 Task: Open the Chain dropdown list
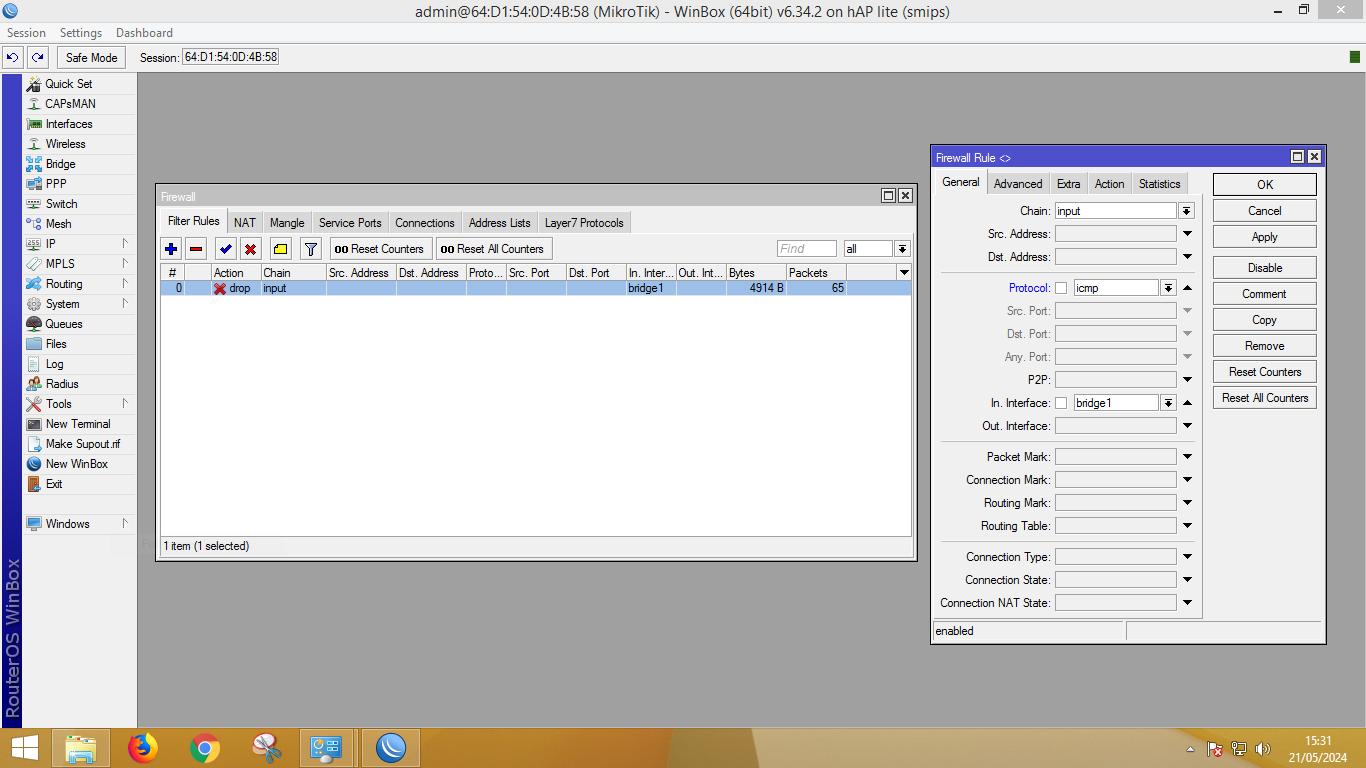(x=1186, y=211)
